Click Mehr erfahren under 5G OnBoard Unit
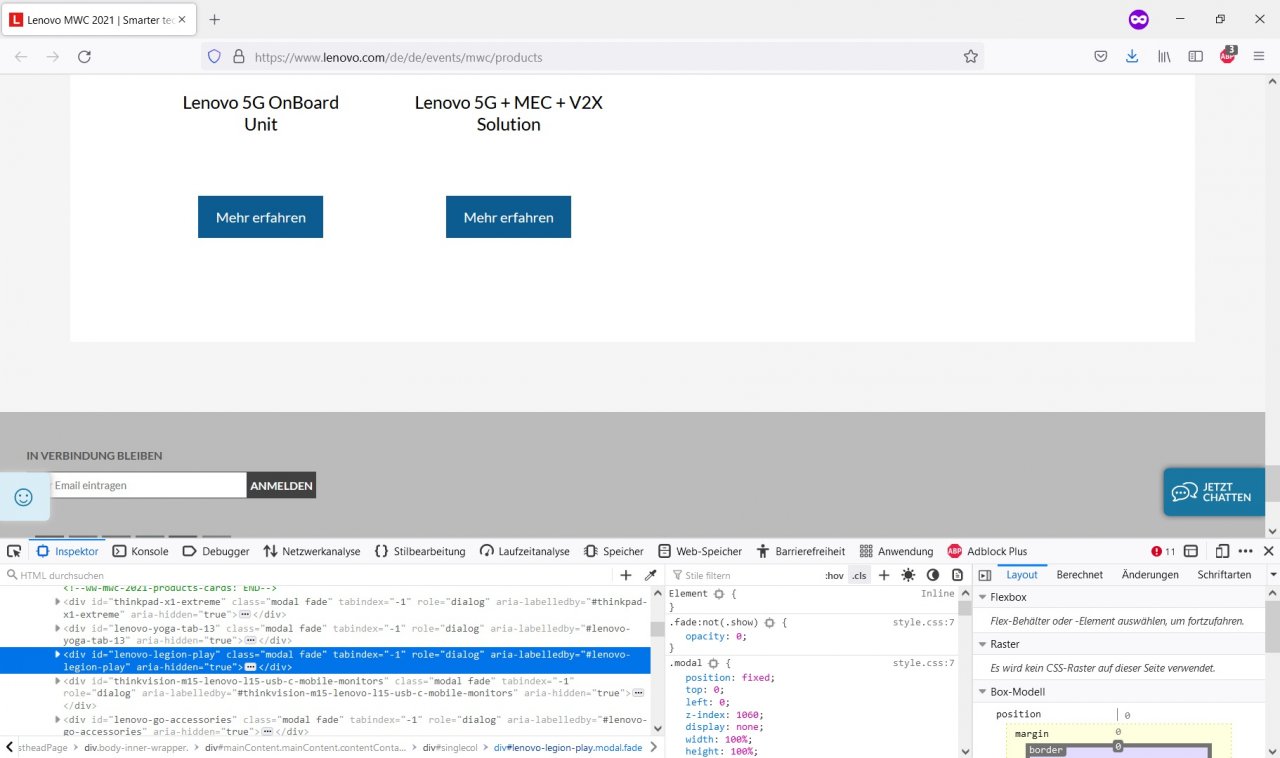Image resolution: width=1280 pixels, height=758 pixels. click(260, 217)
